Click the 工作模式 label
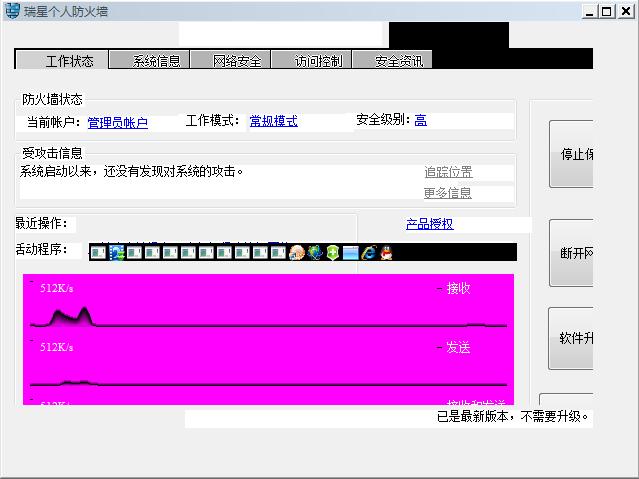The height and width of the screenshot is (479, 639). tap(213, 120)
